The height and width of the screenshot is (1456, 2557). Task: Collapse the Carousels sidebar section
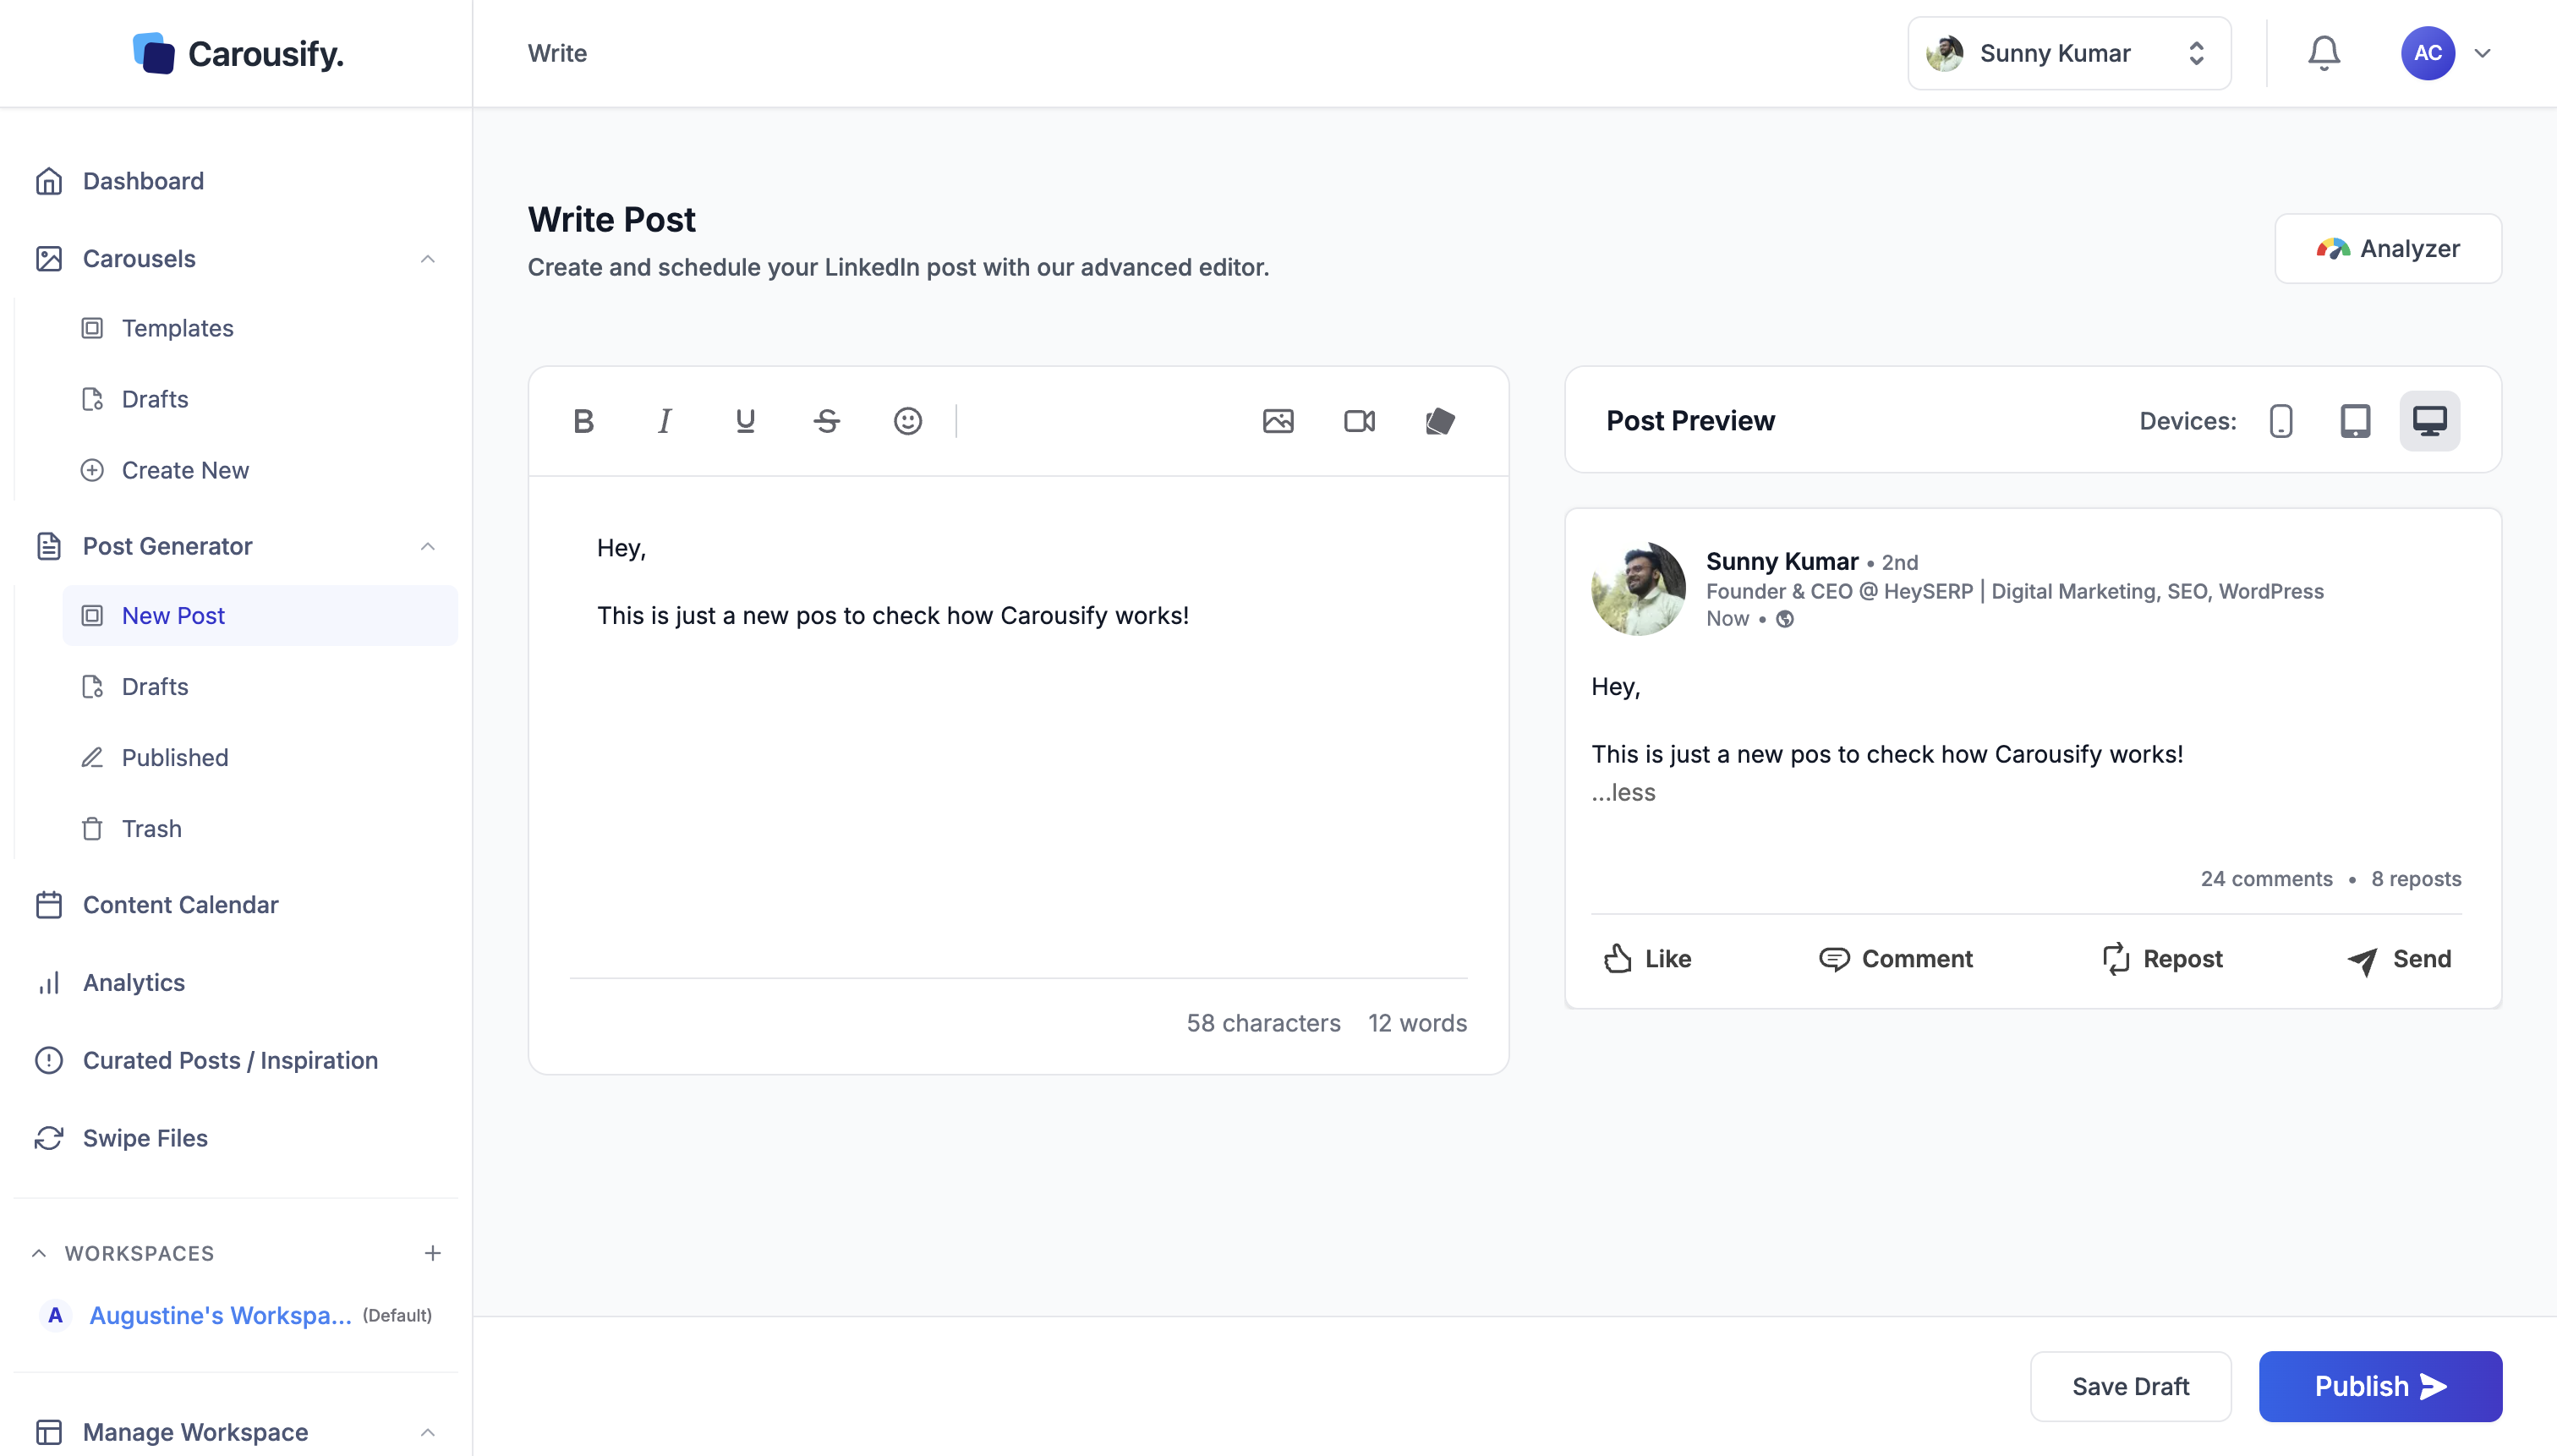tap(428, 259)
